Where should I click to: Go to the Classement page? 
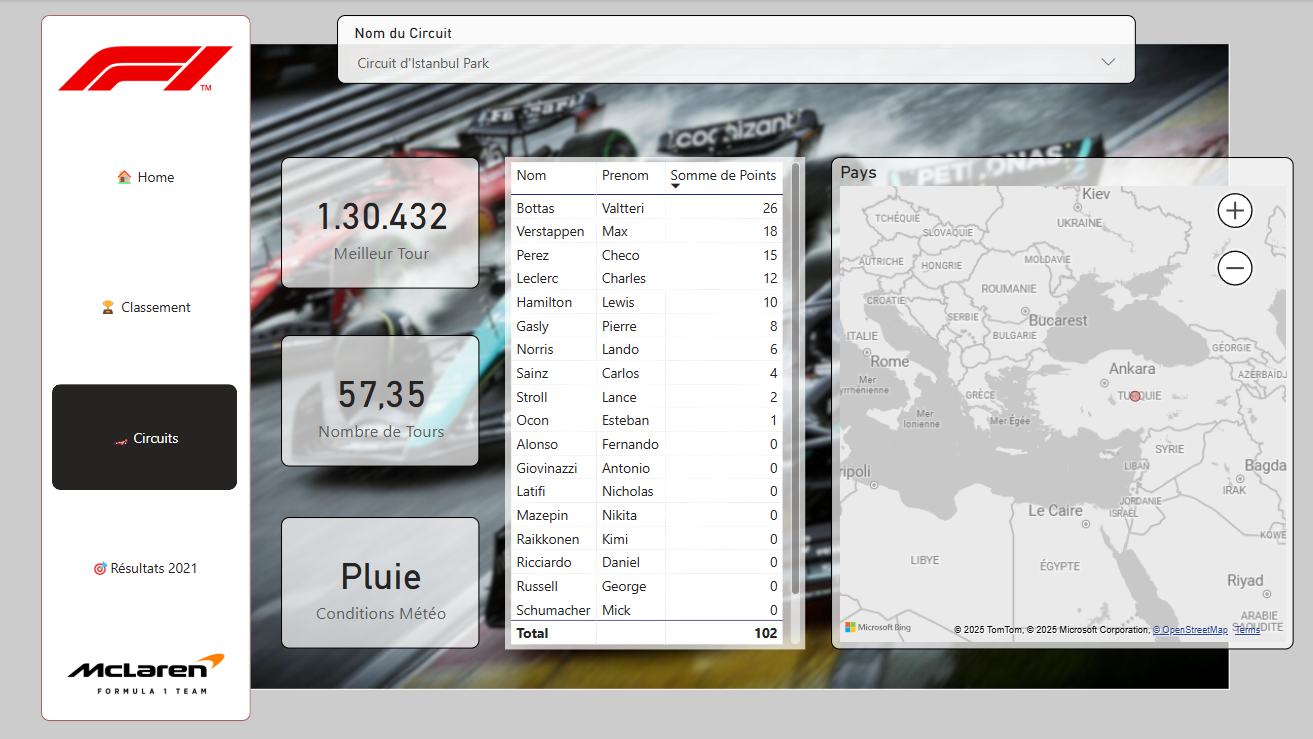146,307
